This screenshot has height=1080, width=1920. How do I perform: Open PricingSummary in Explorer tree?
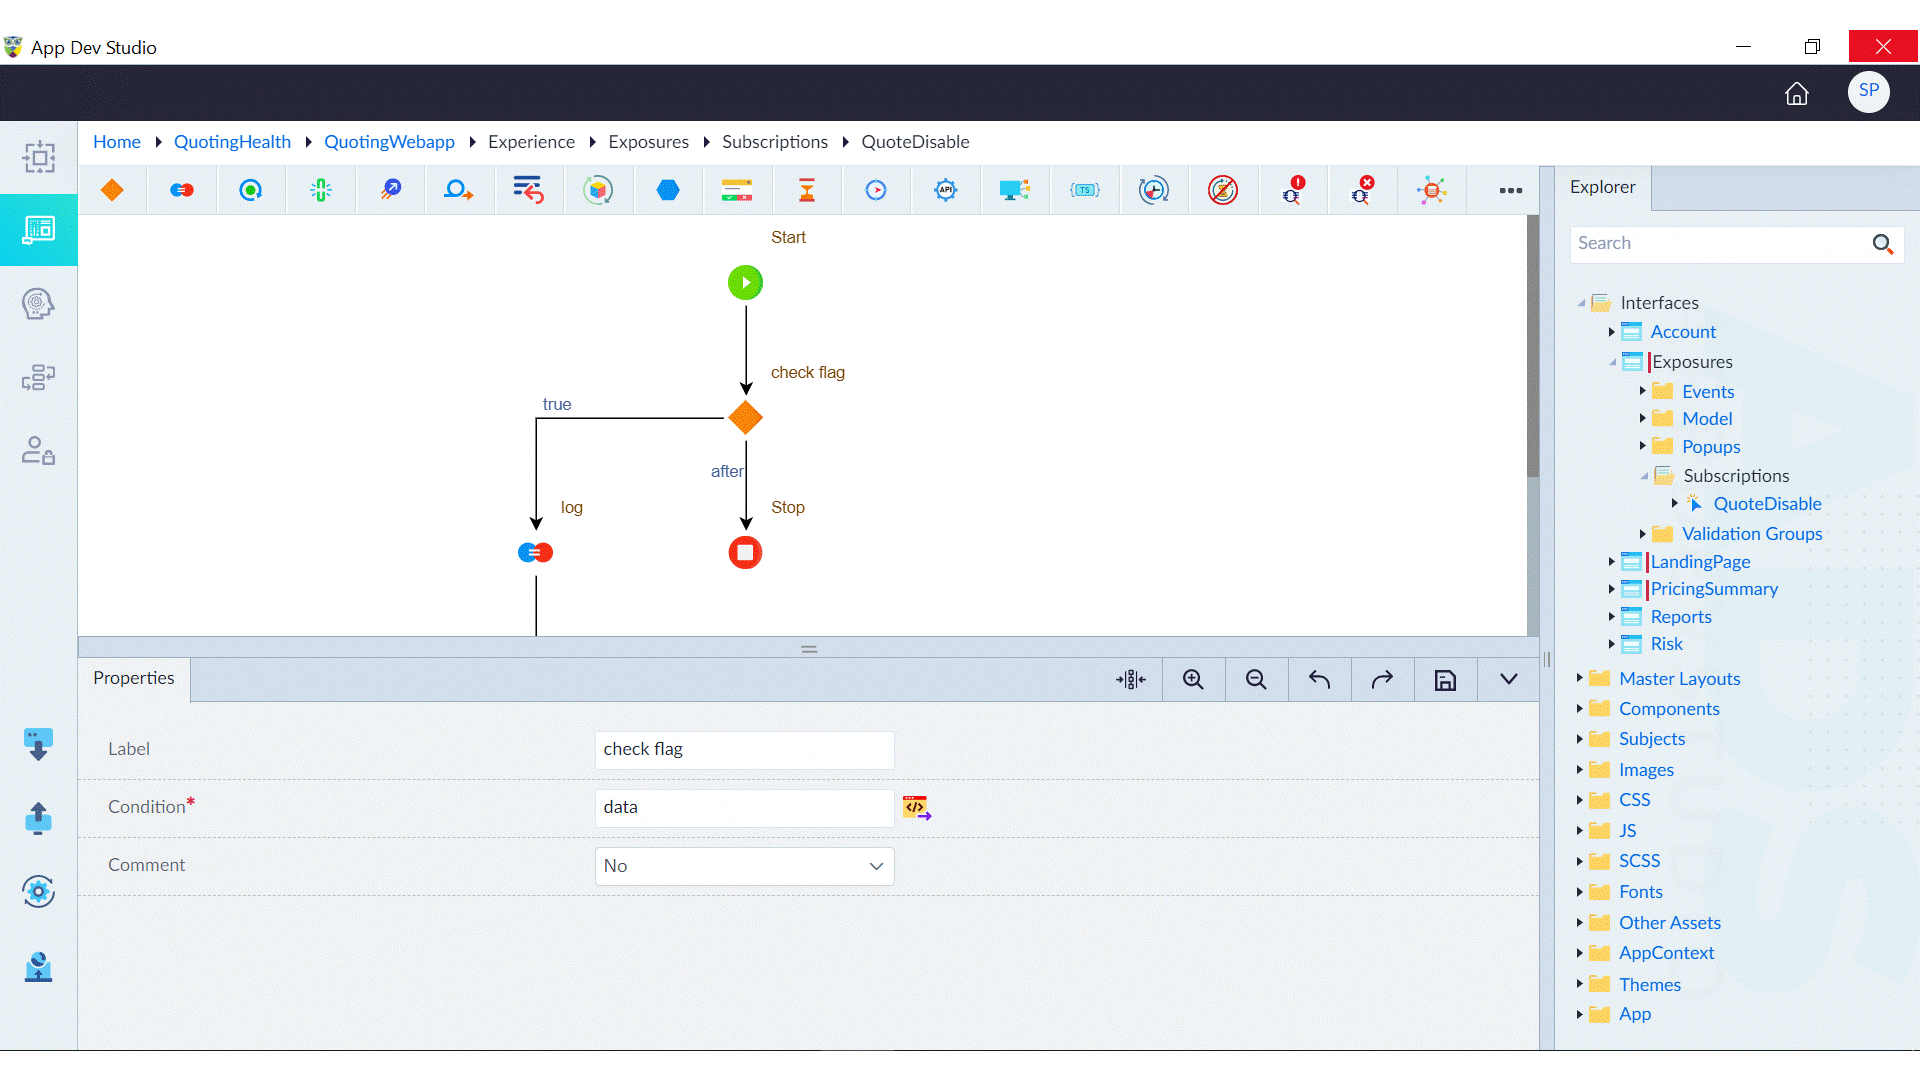(x=1714, y=589)
